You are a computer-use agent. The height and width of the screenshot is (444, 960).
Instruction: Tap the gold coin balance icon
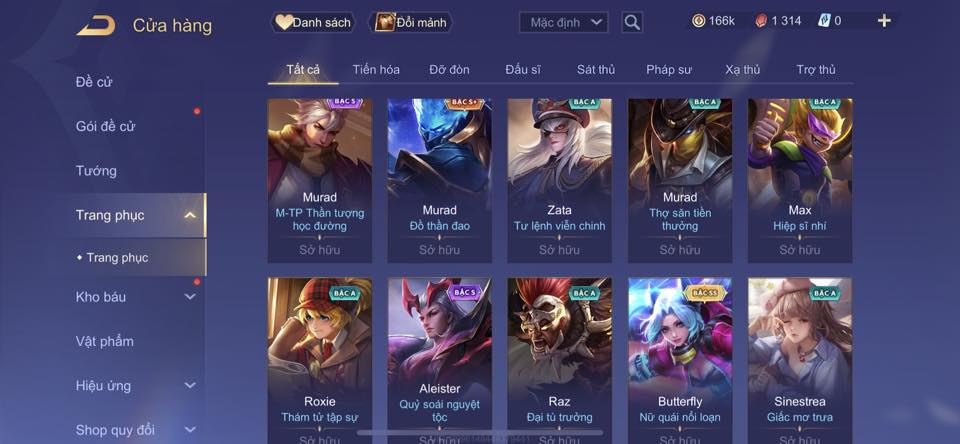[698, 21]
